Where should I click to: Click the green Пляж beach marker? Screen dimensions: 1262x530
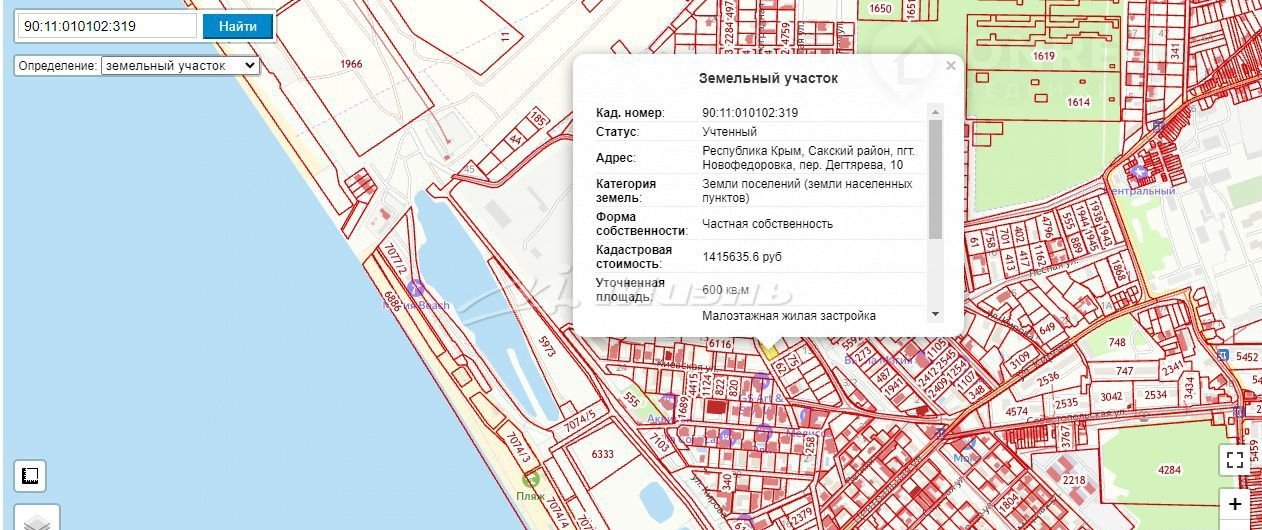click(x=530, y=479)
